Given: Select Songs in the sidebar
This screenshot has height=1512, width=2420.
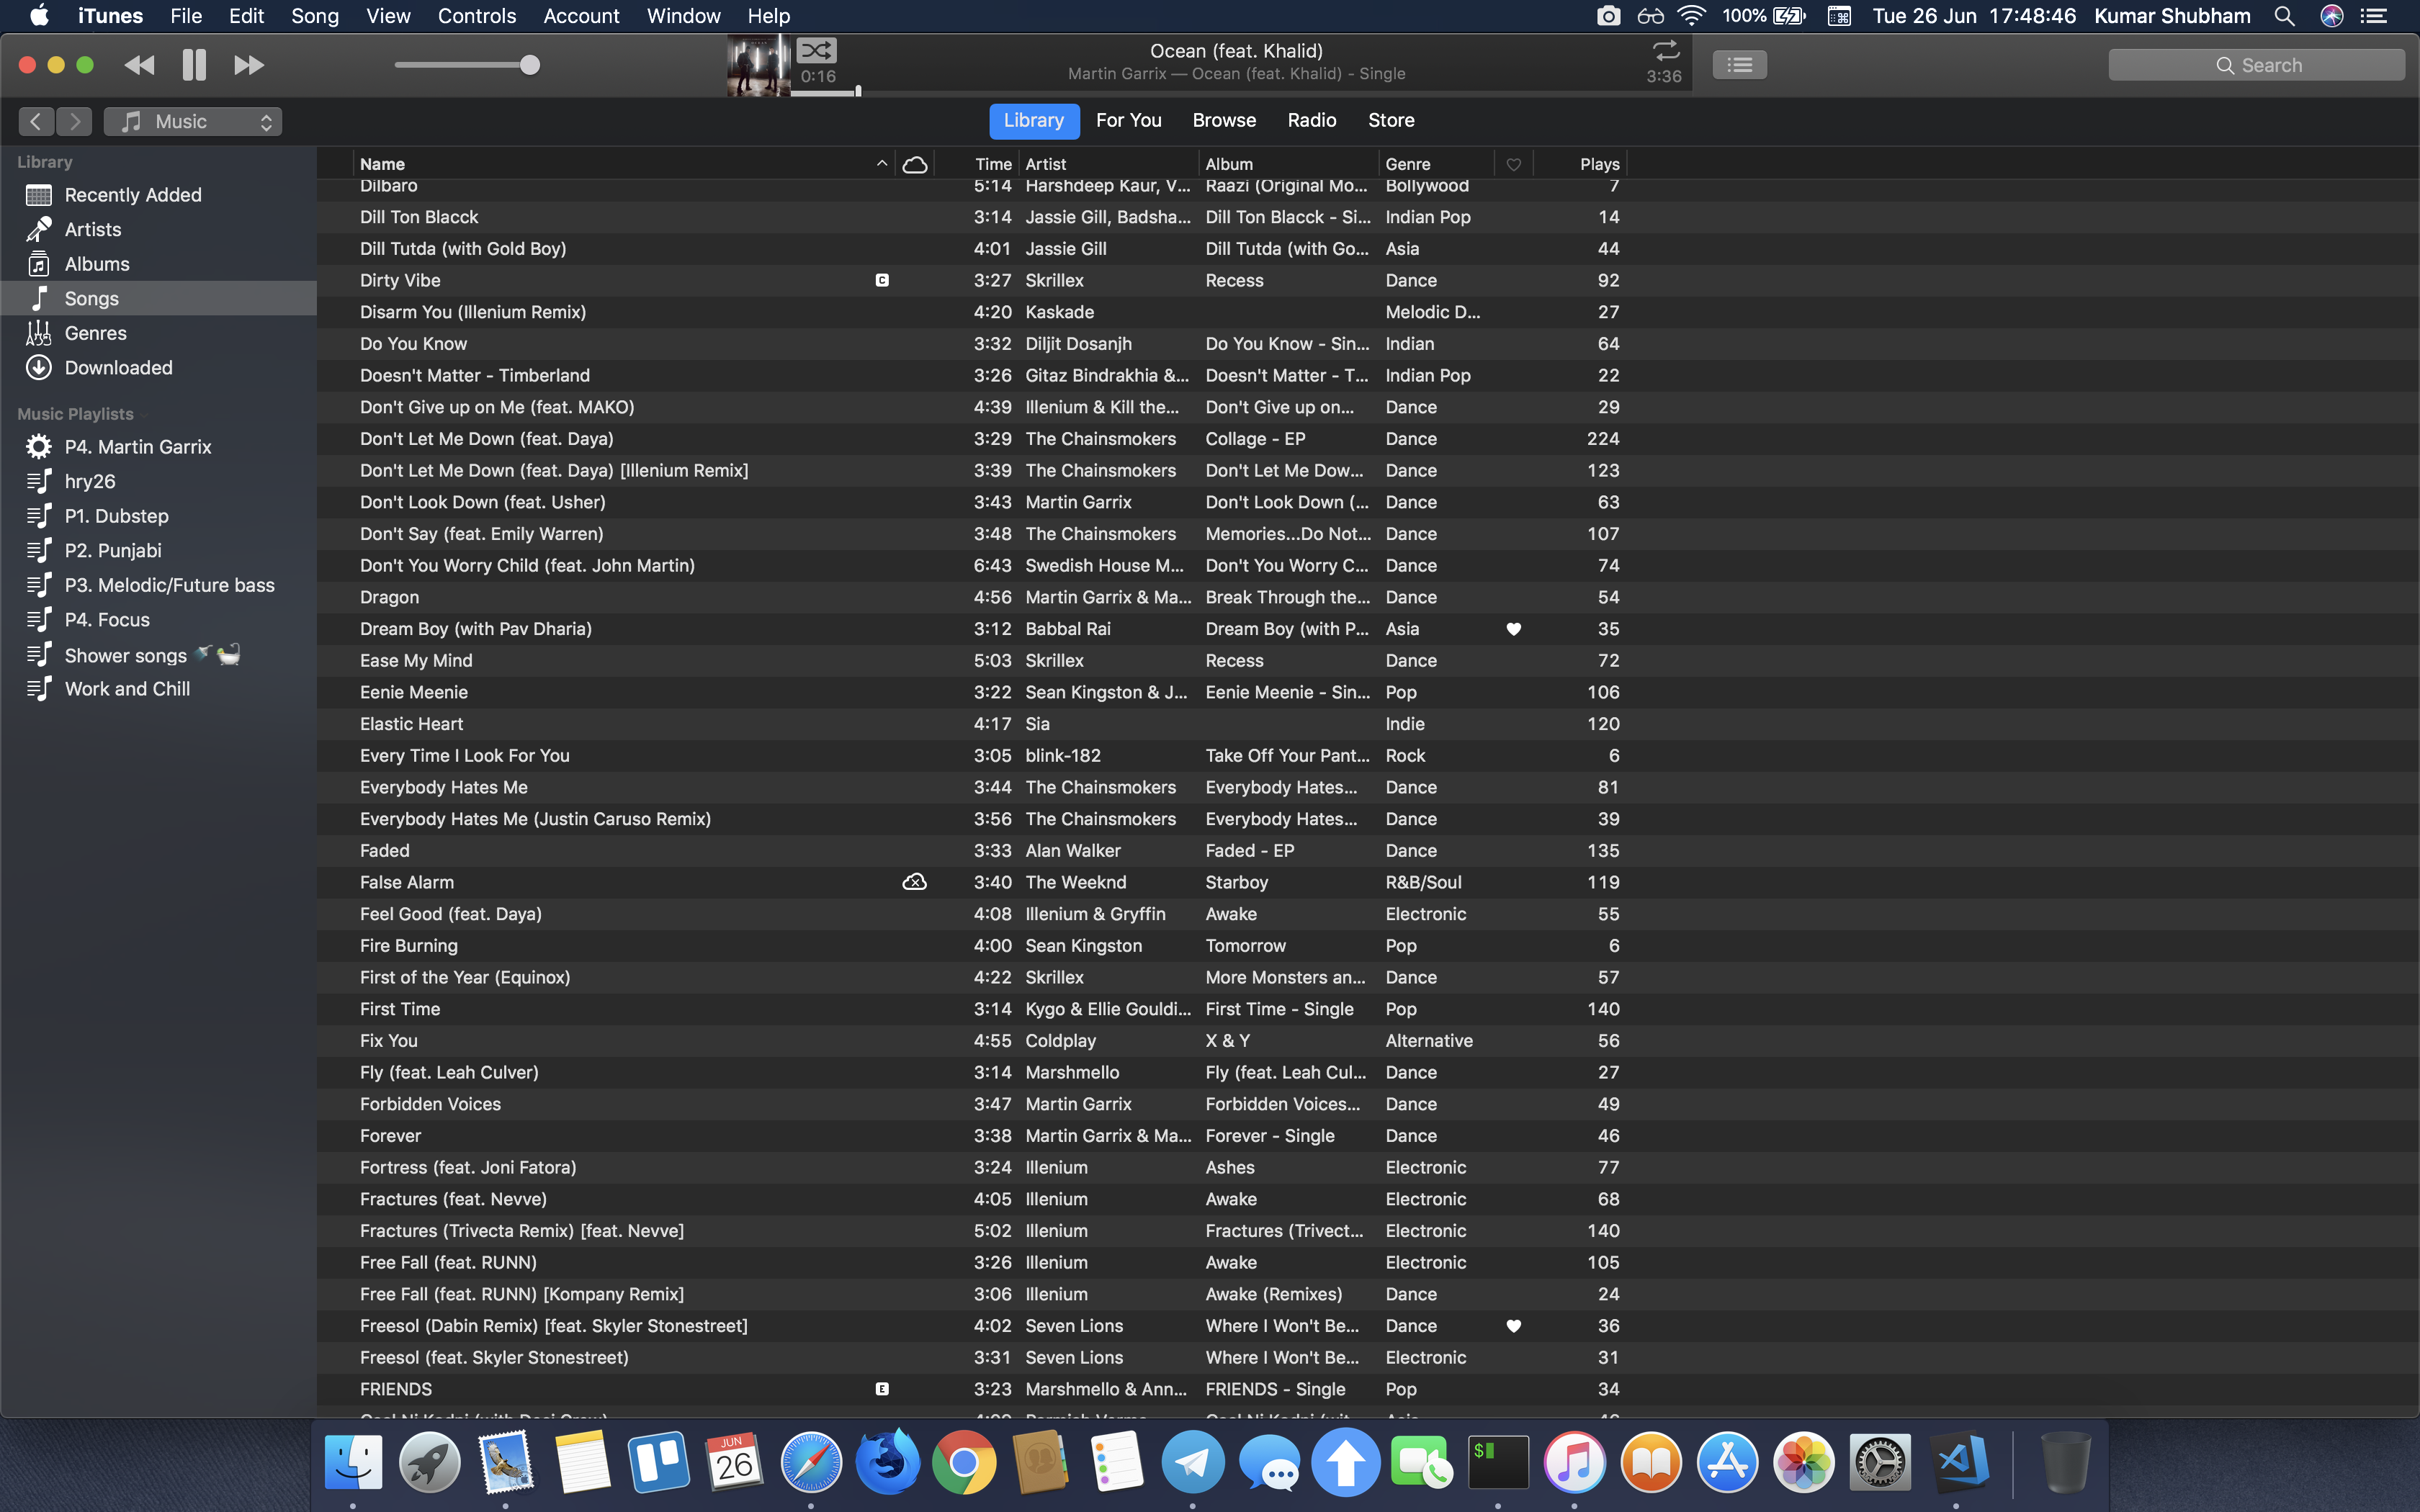Looking at the screenshot, I should 158,298.
